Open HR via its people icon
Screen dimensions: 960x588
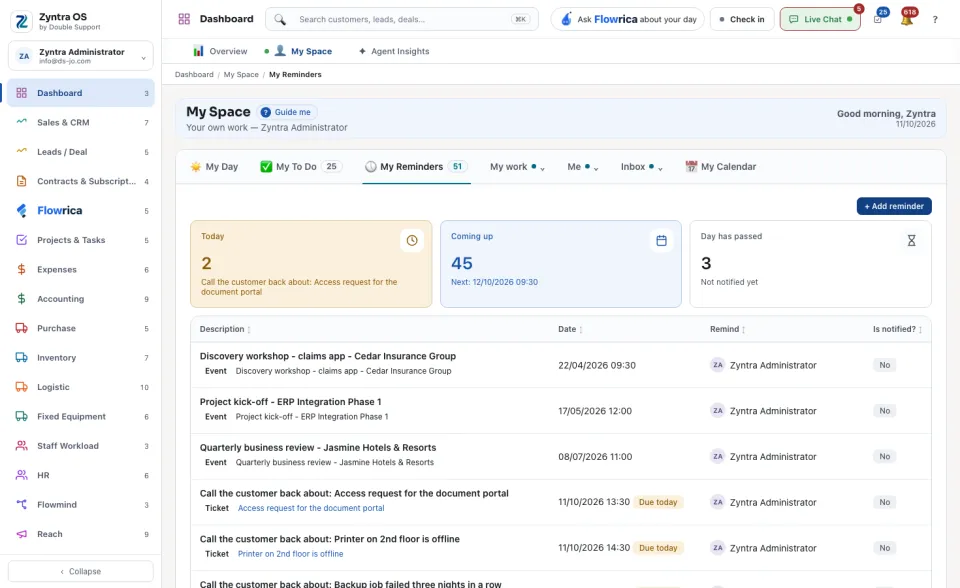pyautogui.click(x=21, y=475)
